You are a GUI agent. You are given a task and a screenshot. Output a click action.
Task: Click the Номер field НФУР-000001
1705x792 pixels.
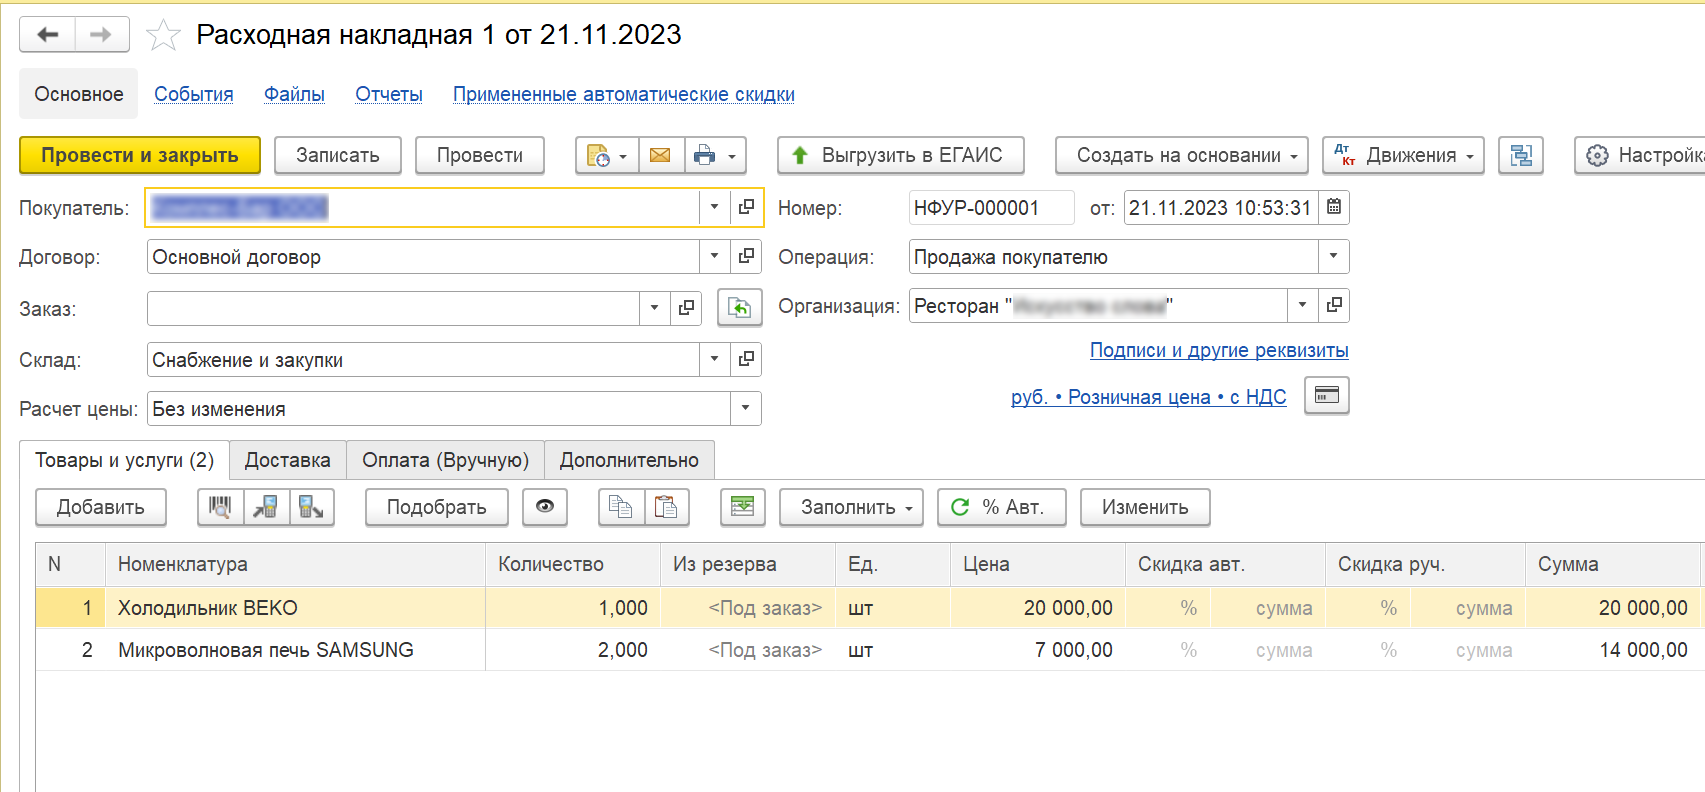click(992, 207)
